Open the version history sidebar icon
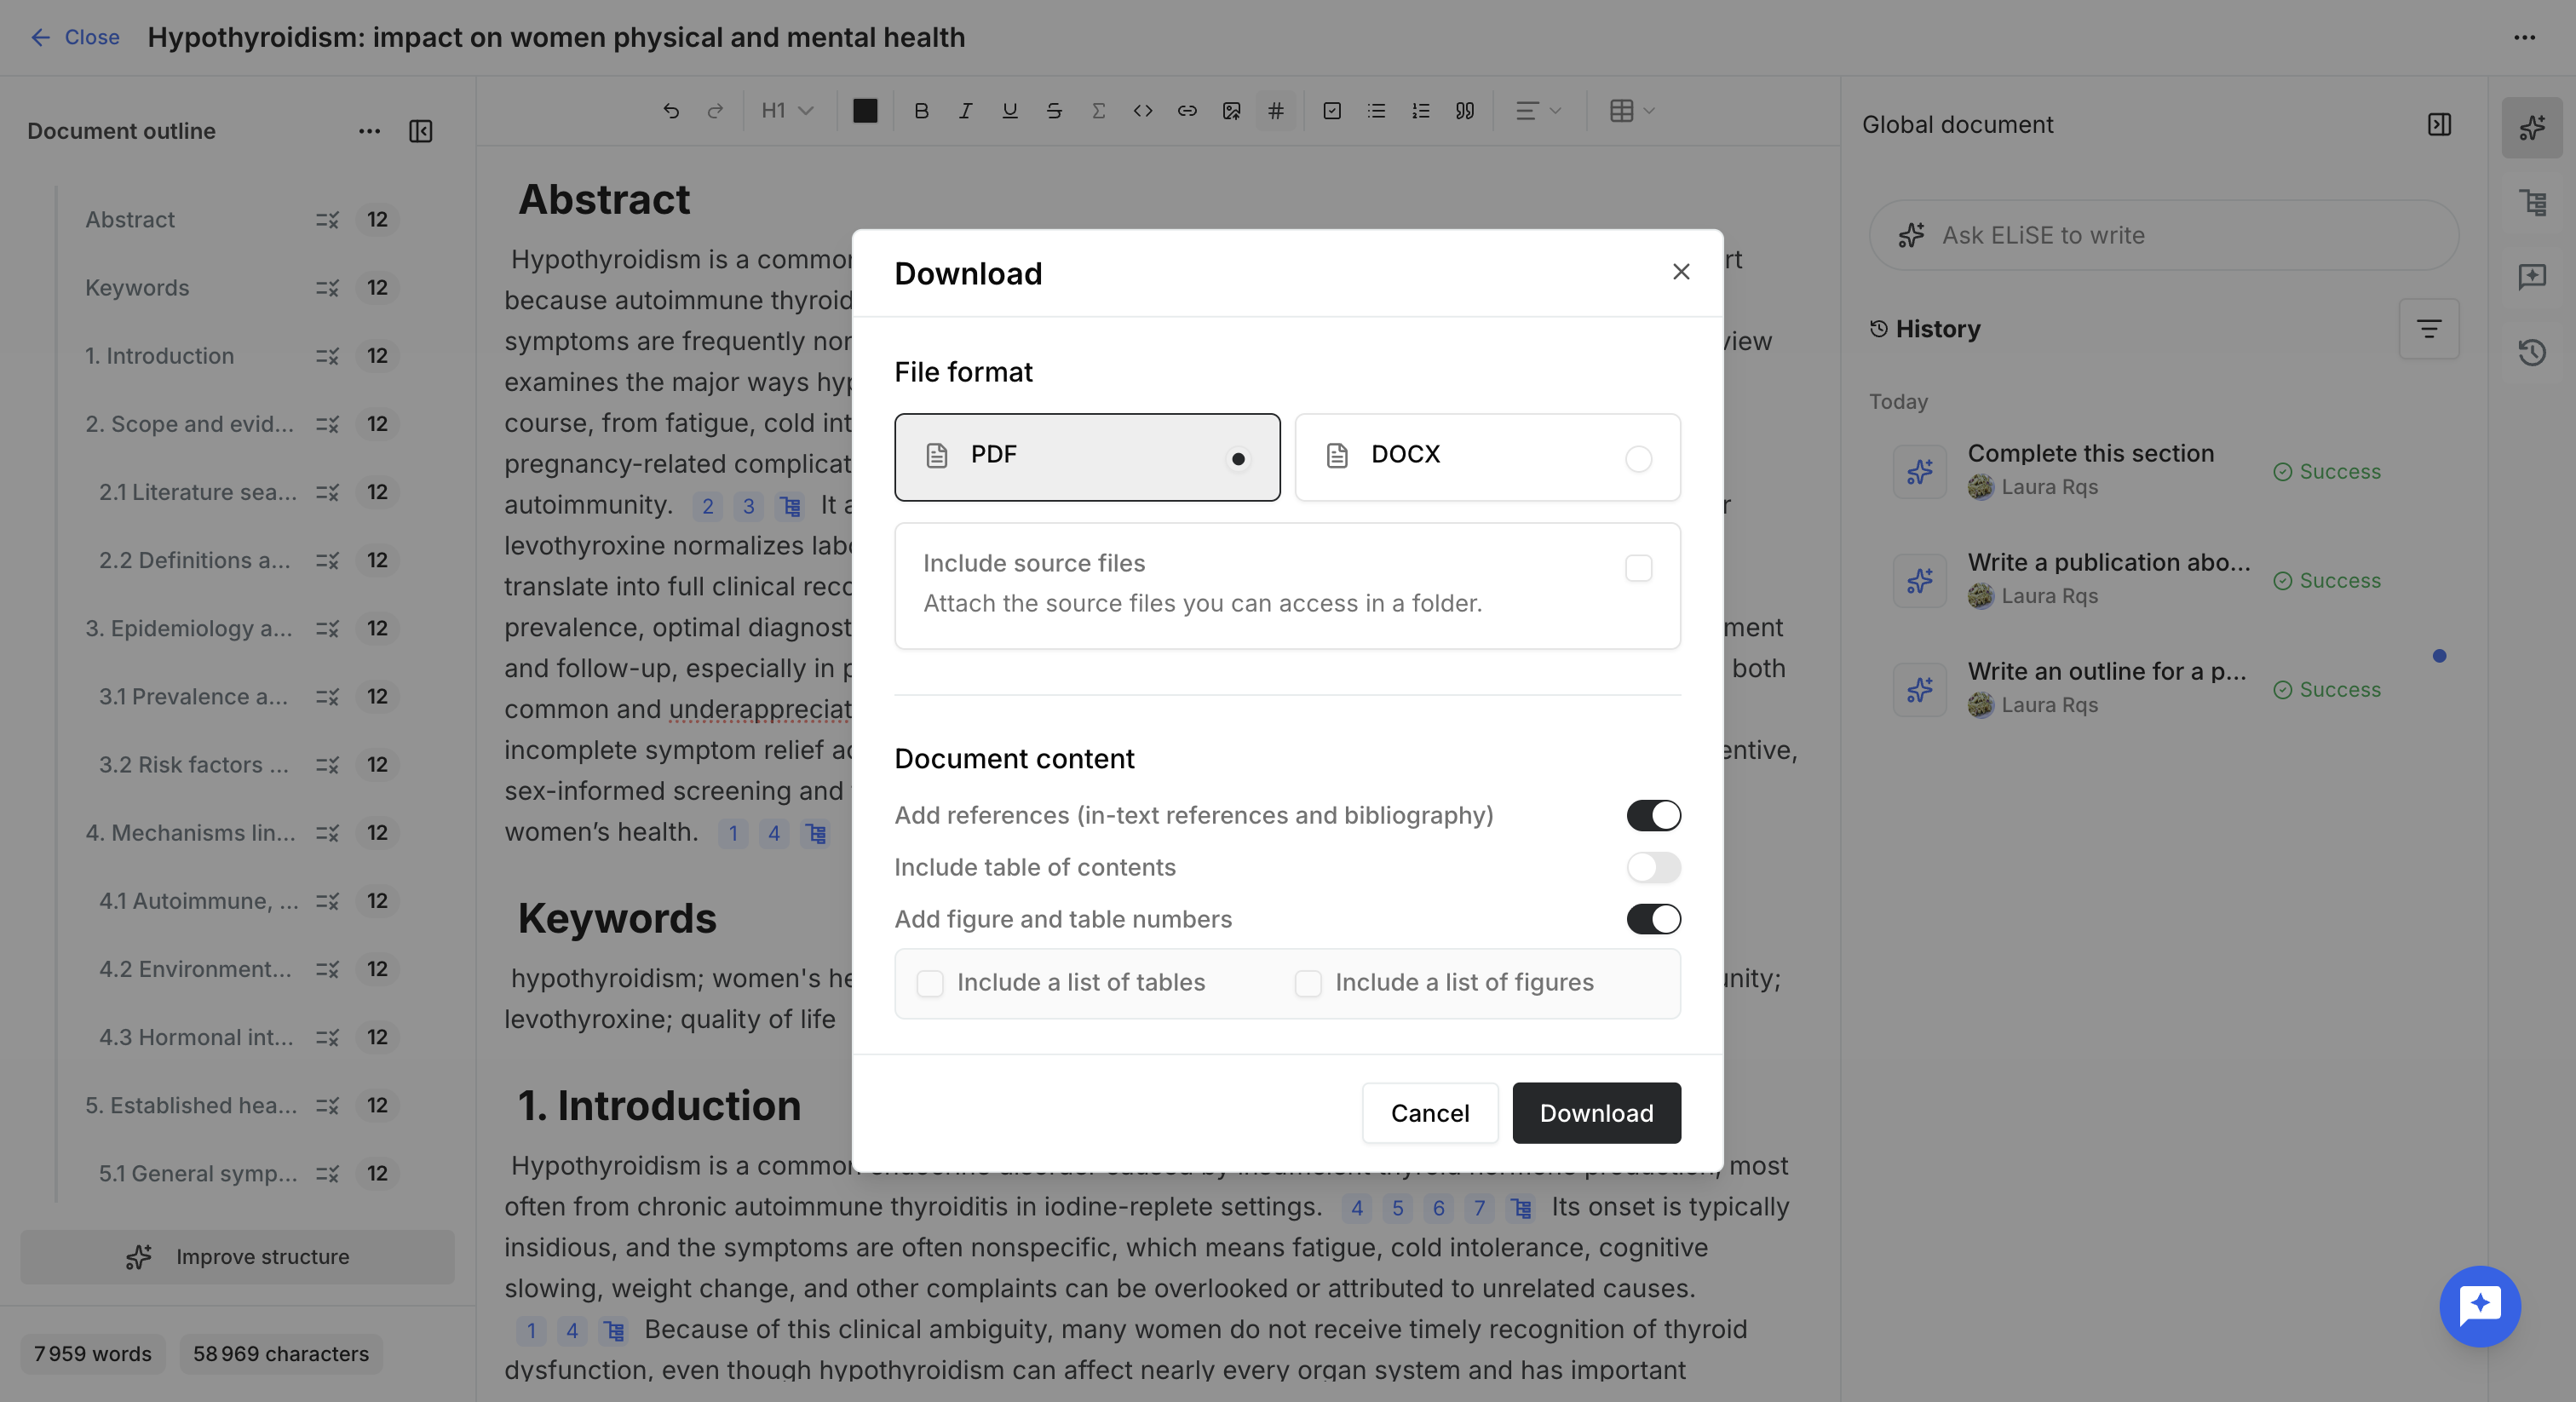This screenshot has height=1402, width=2576. pos(2532,352)
